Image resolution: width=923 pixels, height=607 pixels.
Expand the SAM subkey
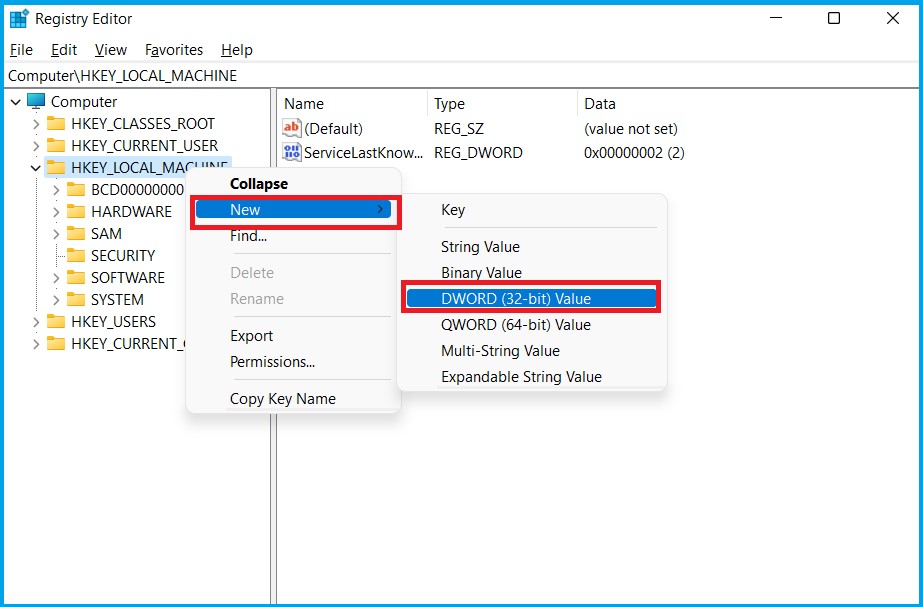pos(56,234)
